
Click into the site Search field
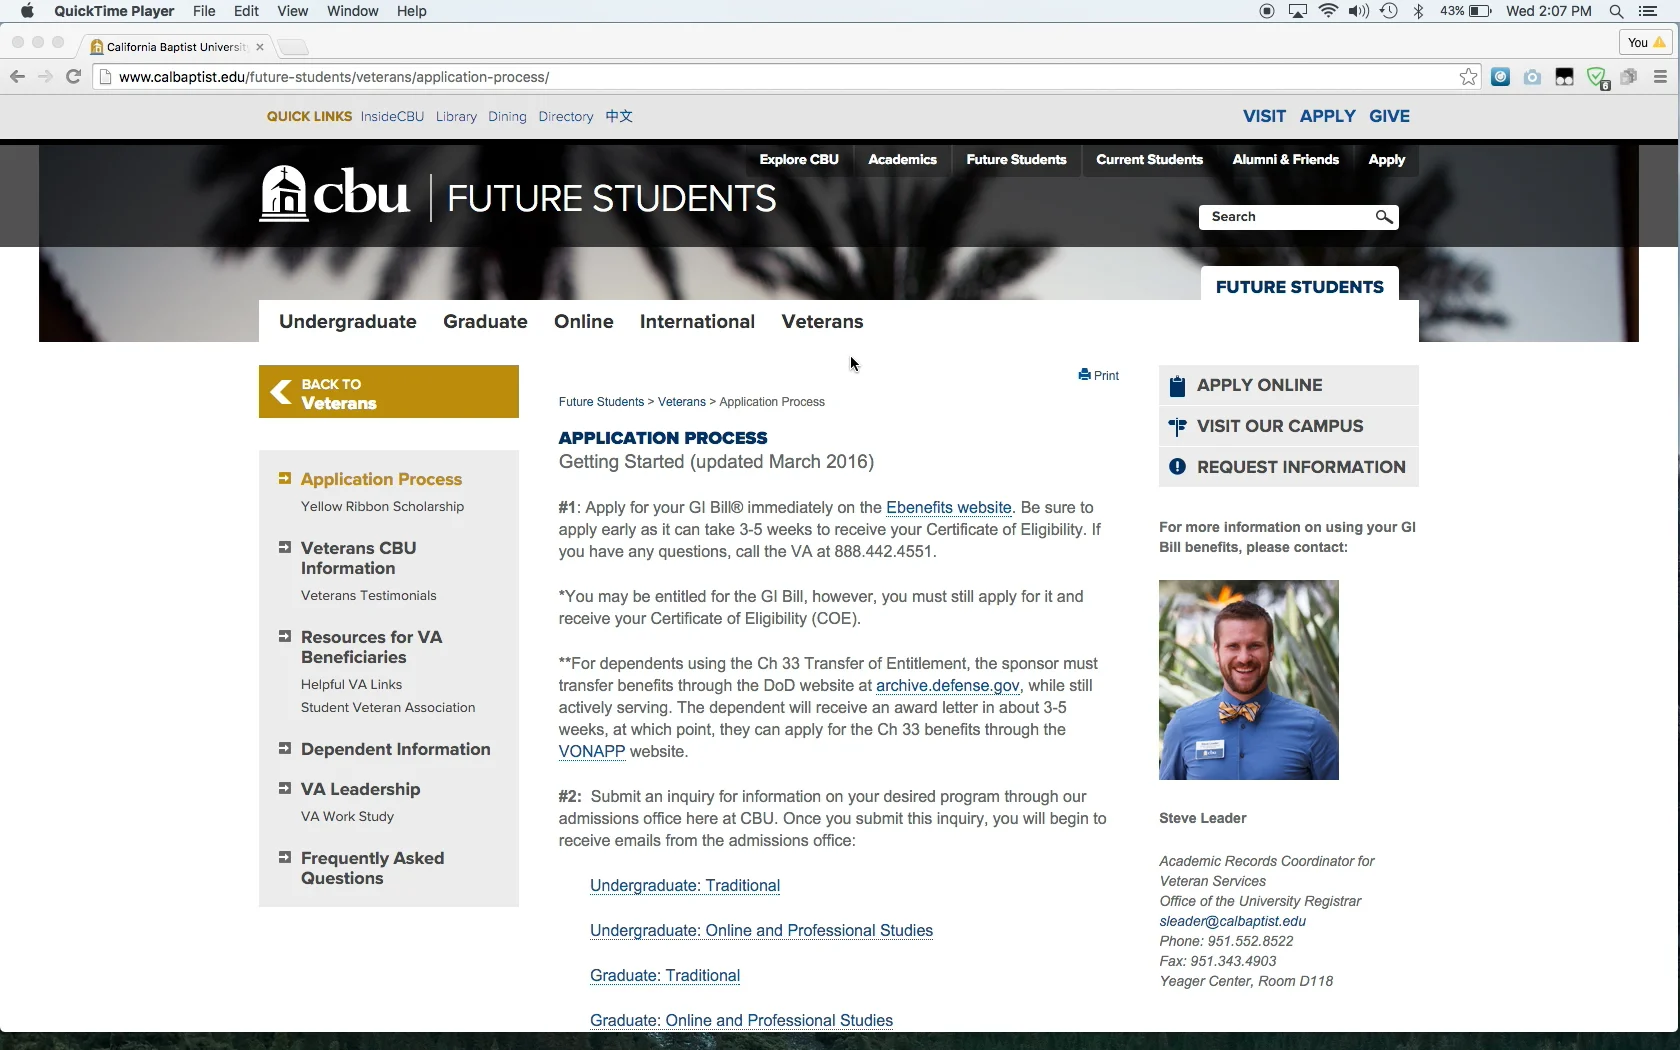tap(1285, 217)
